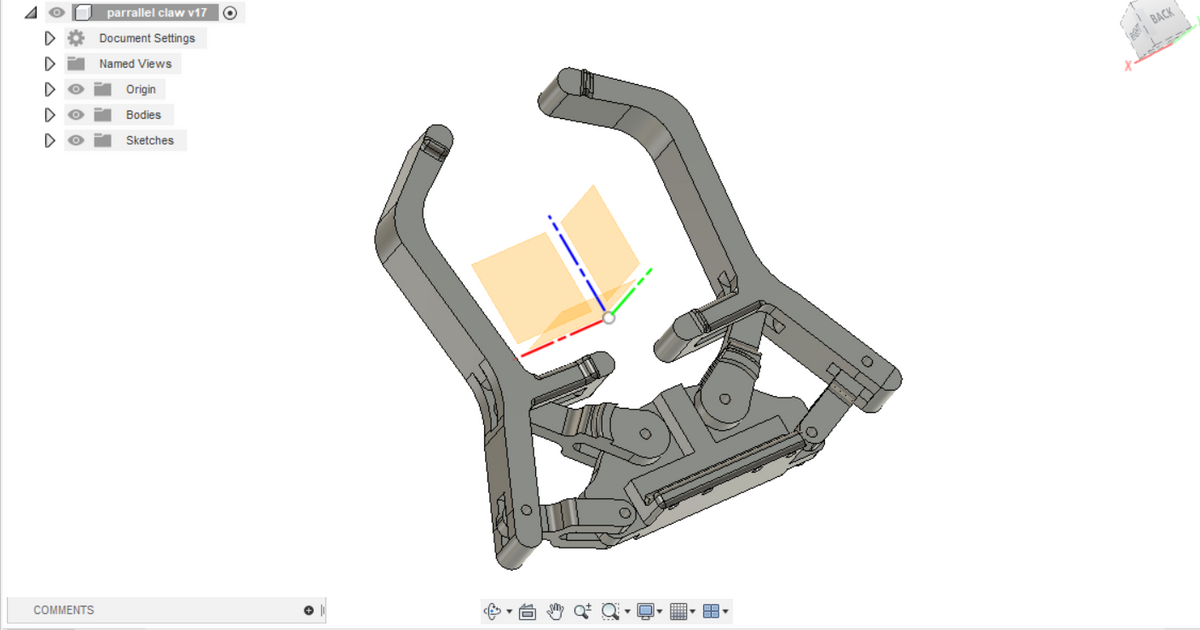This screenshot has width=1200, height=630.
Task: Collapse the parrallel claw v17 root node
Action: (x=30, y=13)
